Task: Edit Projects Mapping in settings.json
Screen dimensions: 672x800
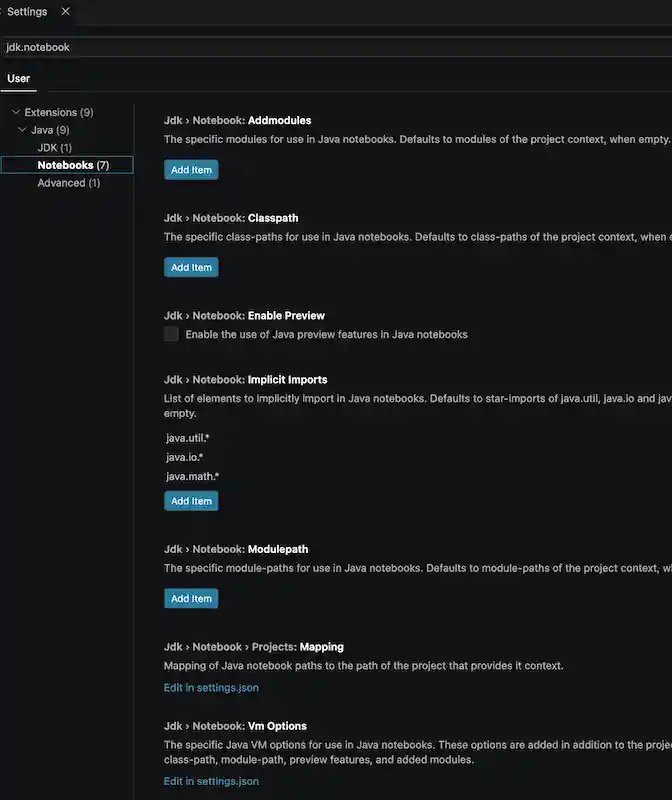Action: (210, 687)
